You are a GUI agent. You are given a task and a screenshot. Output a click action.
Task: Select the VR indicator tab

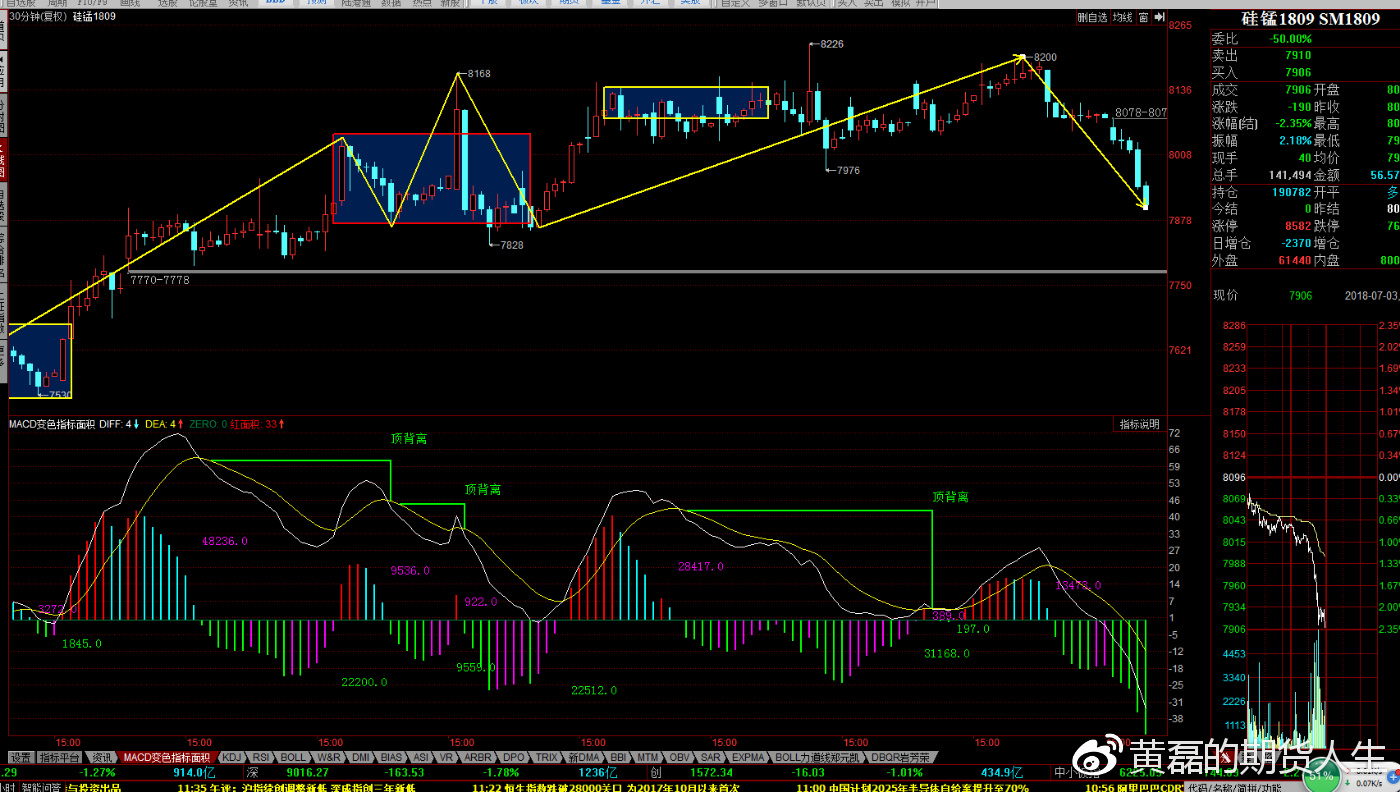click(x=447, y=757)
